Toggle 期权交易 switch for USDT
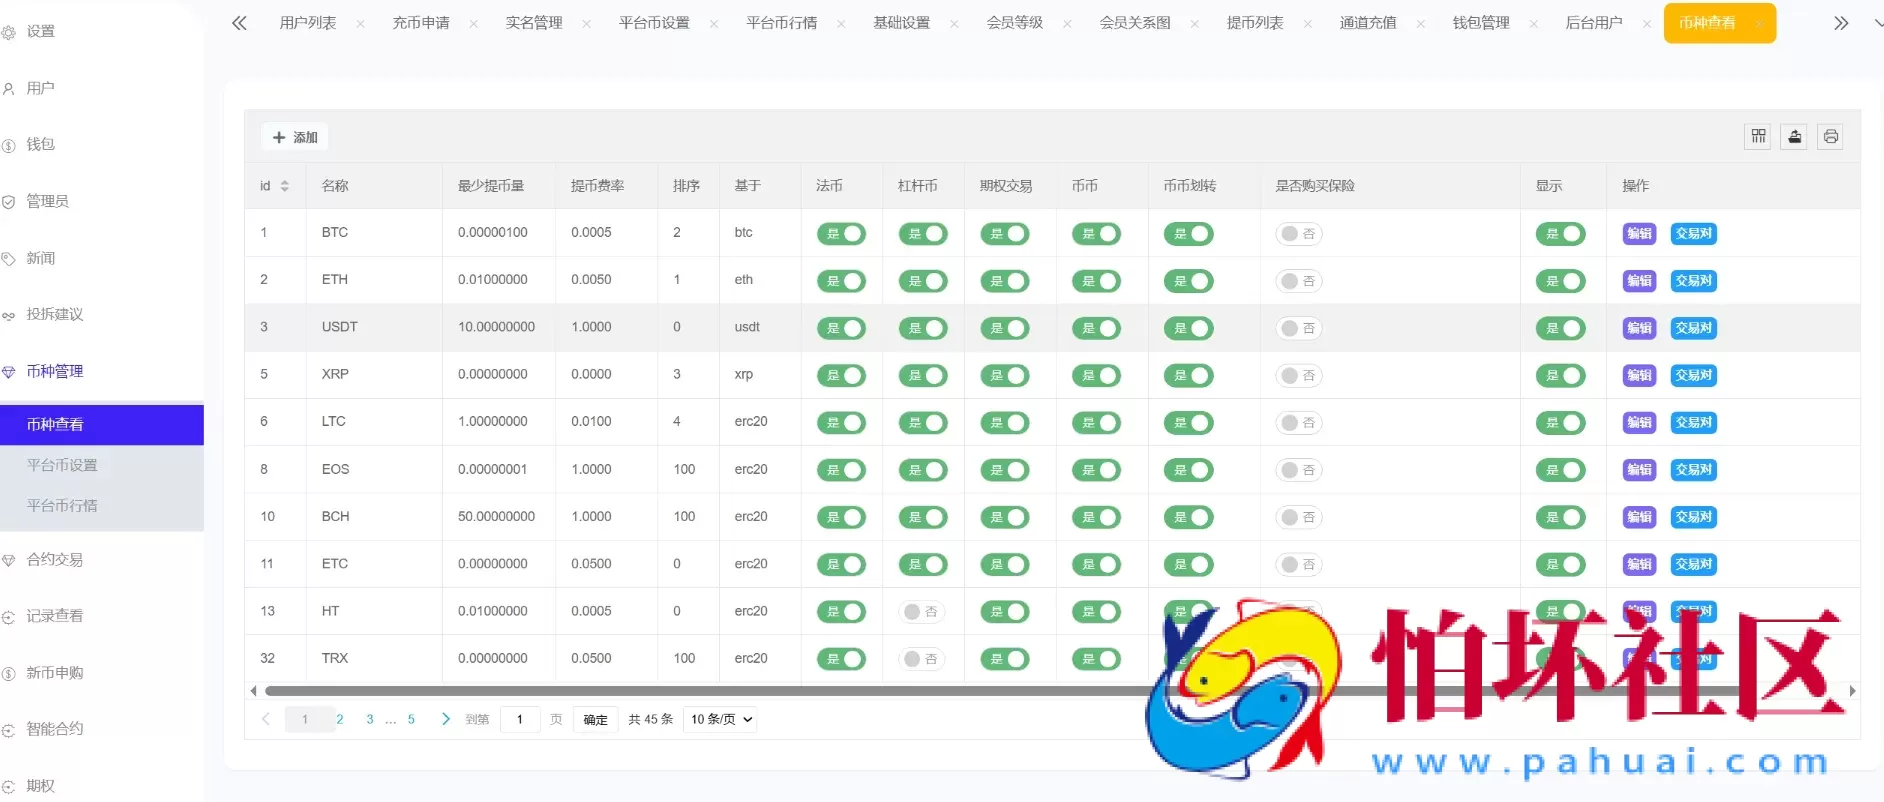The width and height of the screenshot is (1884, 802). click(x=1005, y=328)
